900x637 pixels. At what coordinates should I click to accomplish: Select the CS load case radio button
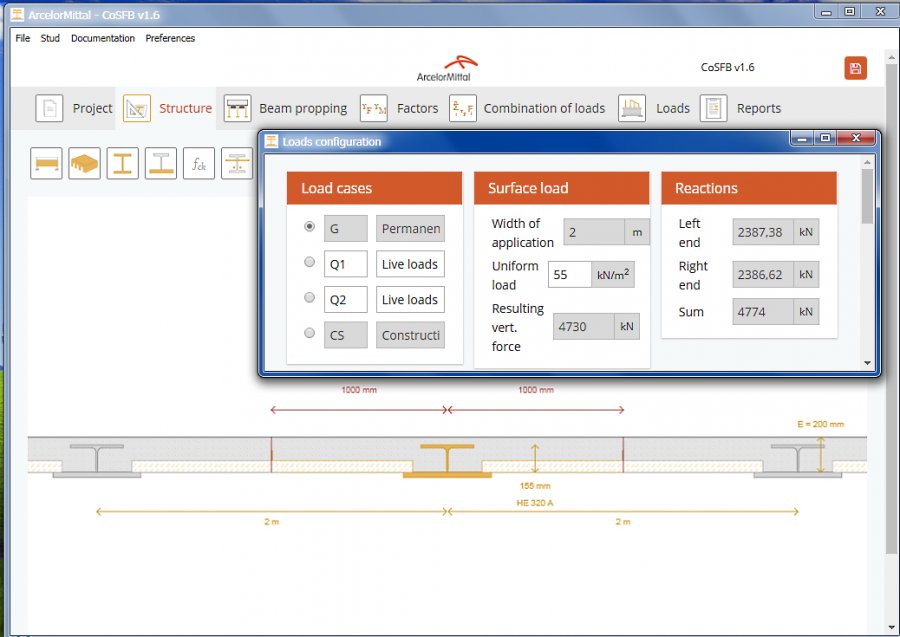click(x=309, y=333)
